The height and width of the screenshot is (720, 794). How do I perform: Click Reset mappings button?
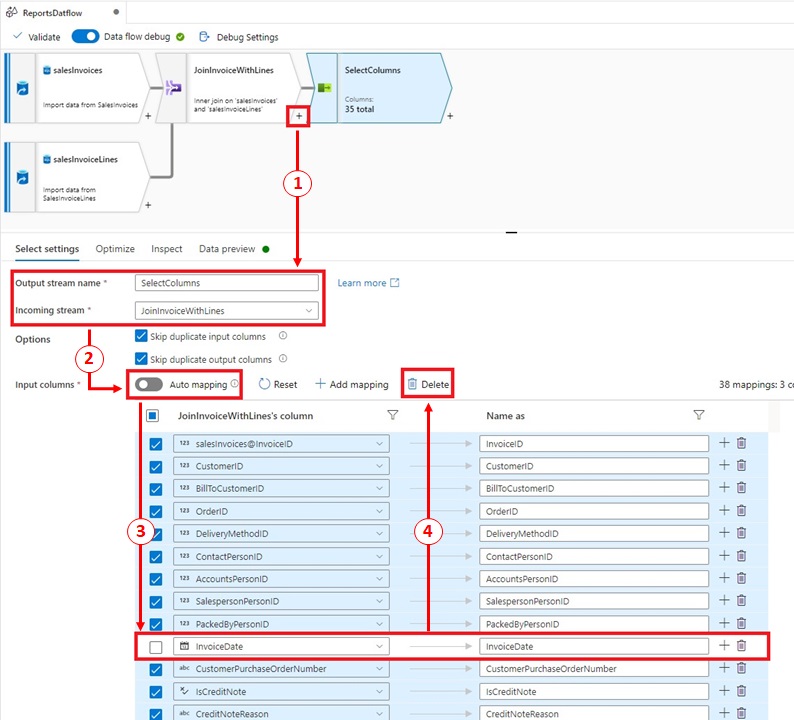[x=278, y=384]
